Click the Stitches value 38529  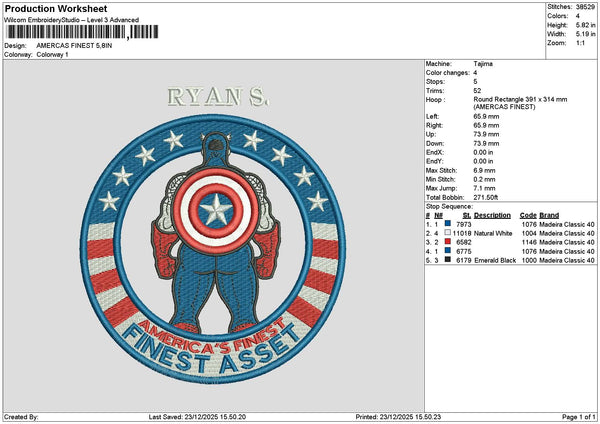(x=585, y=7)
